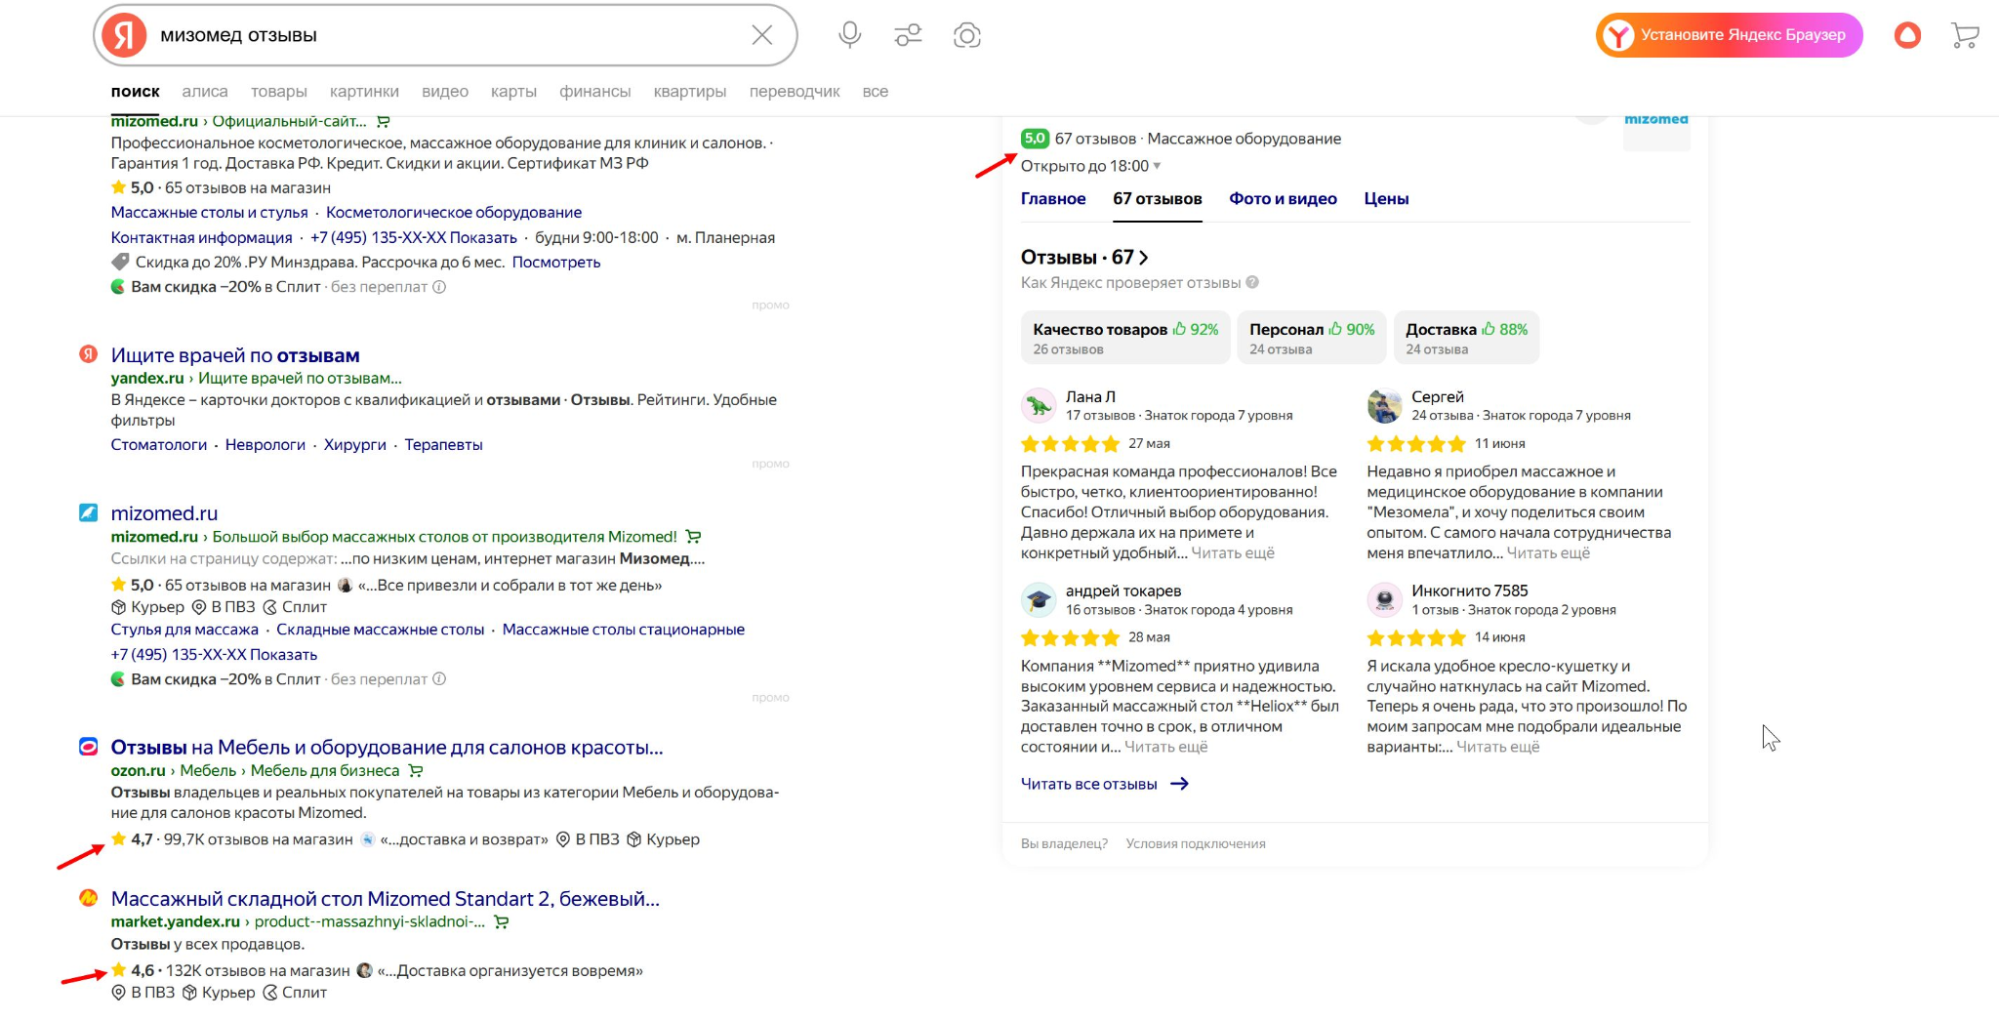Switch to the 'Картинки' search tab
Image resolution: width=1999 pixels, height=1023 pixels.
(364, 91)
